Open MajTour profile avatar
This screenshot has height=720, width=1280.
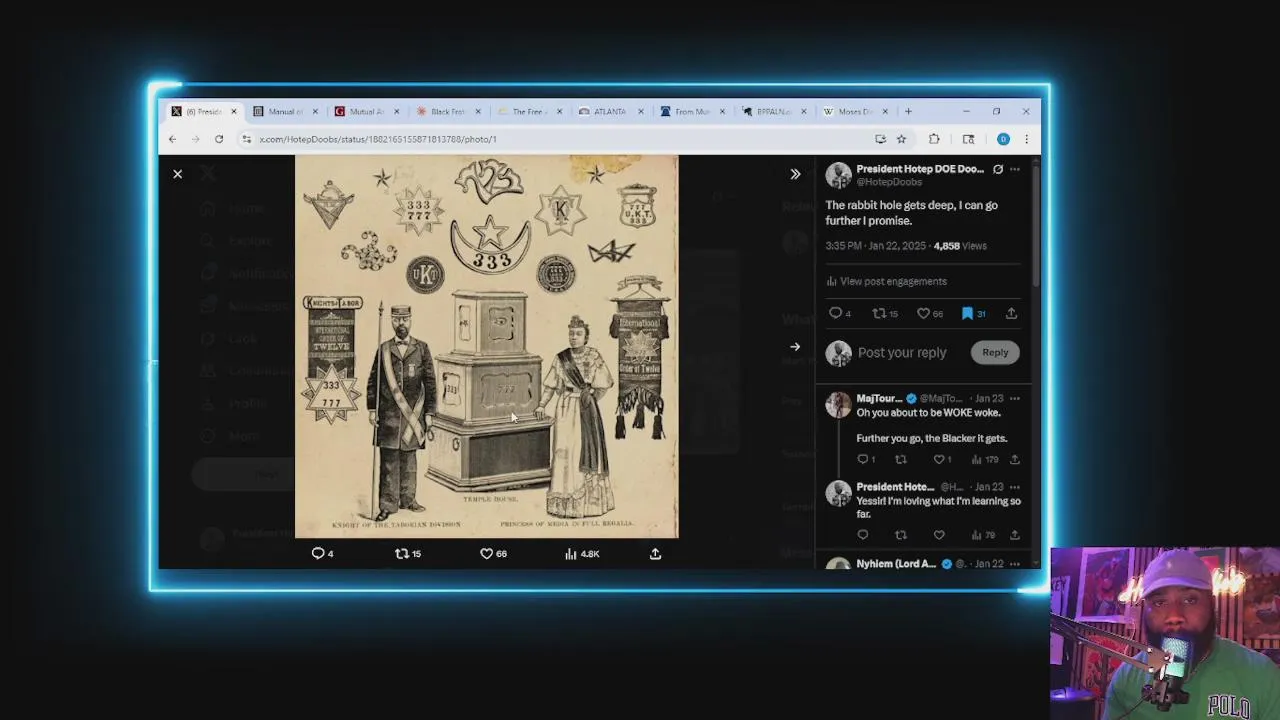click(x=838, y=404)
